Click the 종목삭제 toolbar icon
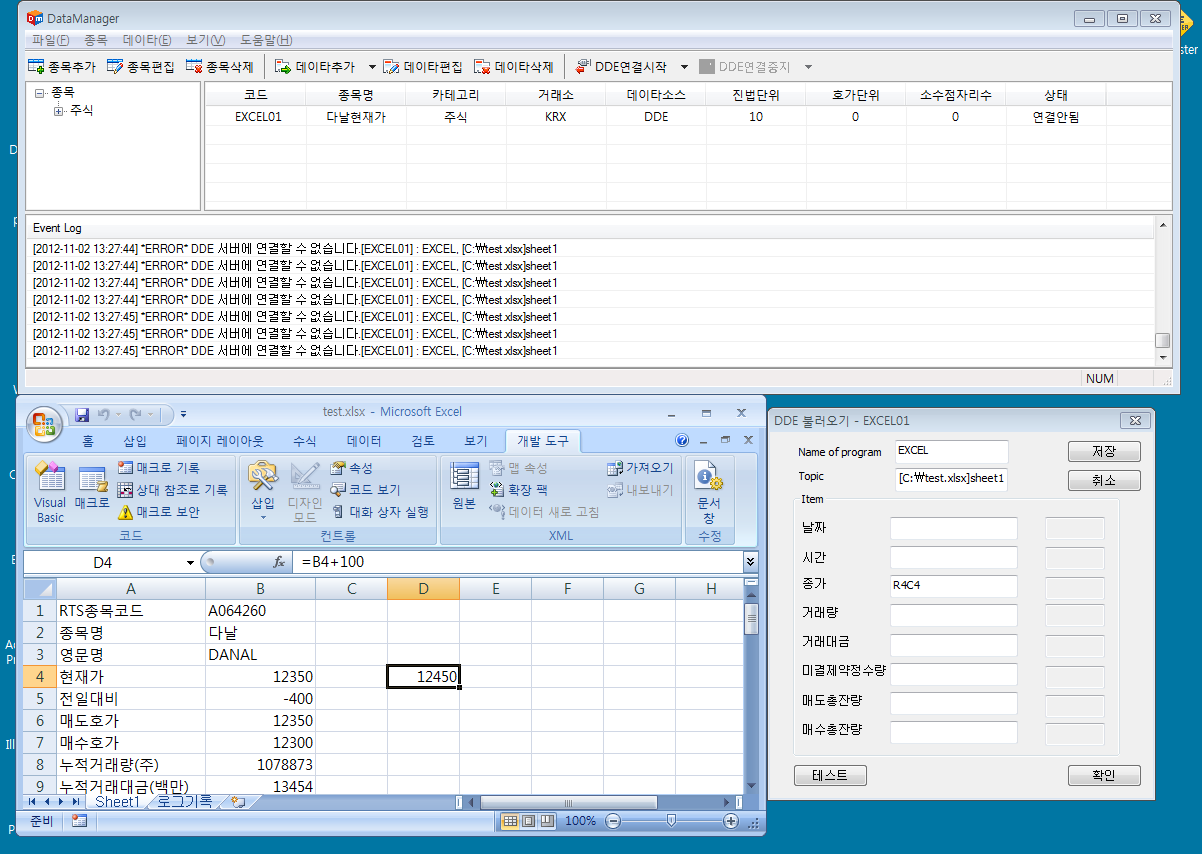Viewport: 1202px width, 854px height. 195,67
